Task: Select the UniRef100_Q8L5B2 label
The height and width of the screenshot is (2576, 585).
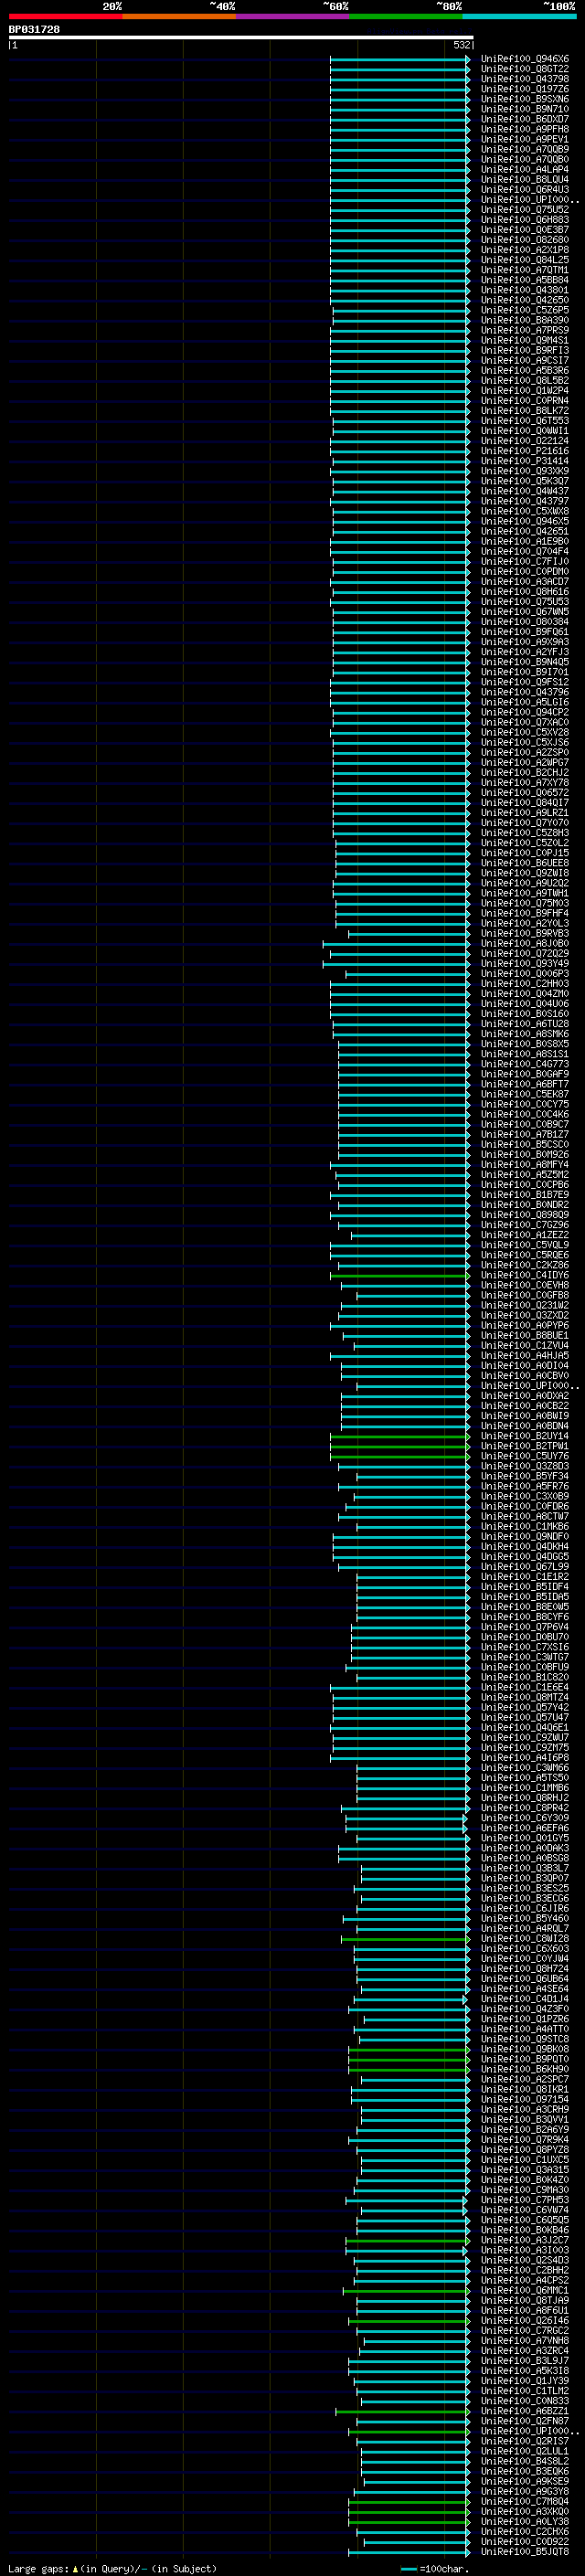Action: tap(525, 381)
